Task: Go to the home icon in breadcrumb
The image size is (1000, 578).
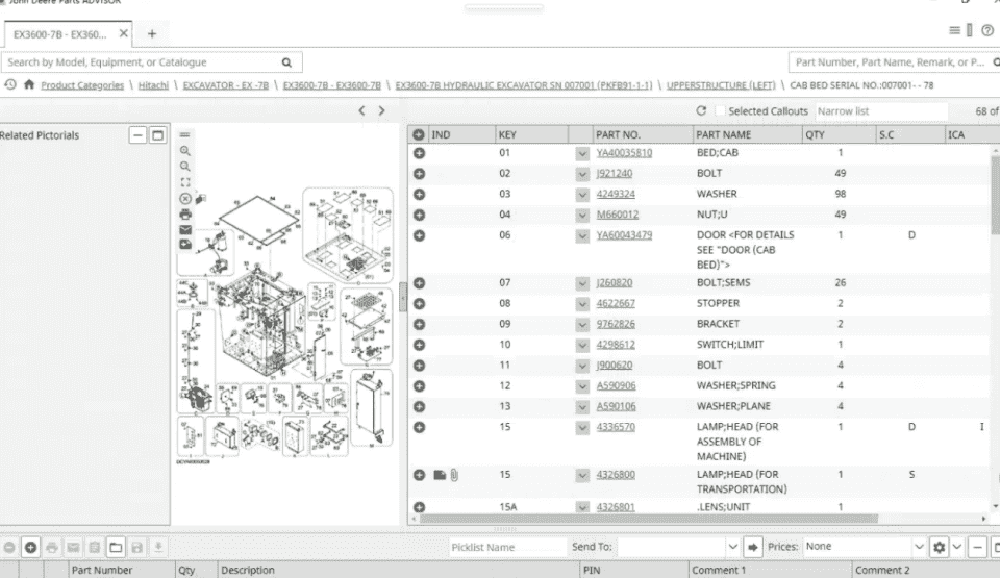Action: [x=29, y=85]
